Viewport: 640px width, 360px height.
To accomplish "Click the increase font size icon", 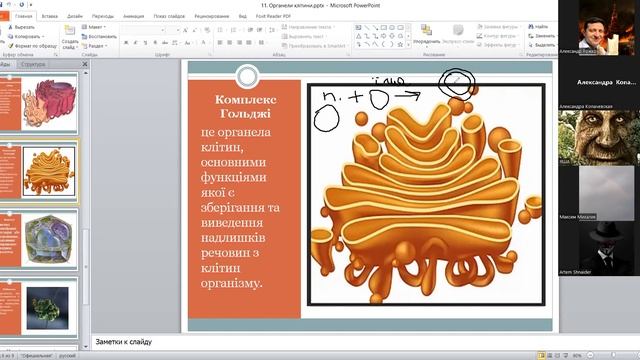I will pyautogui.click(x=185, y=30).
